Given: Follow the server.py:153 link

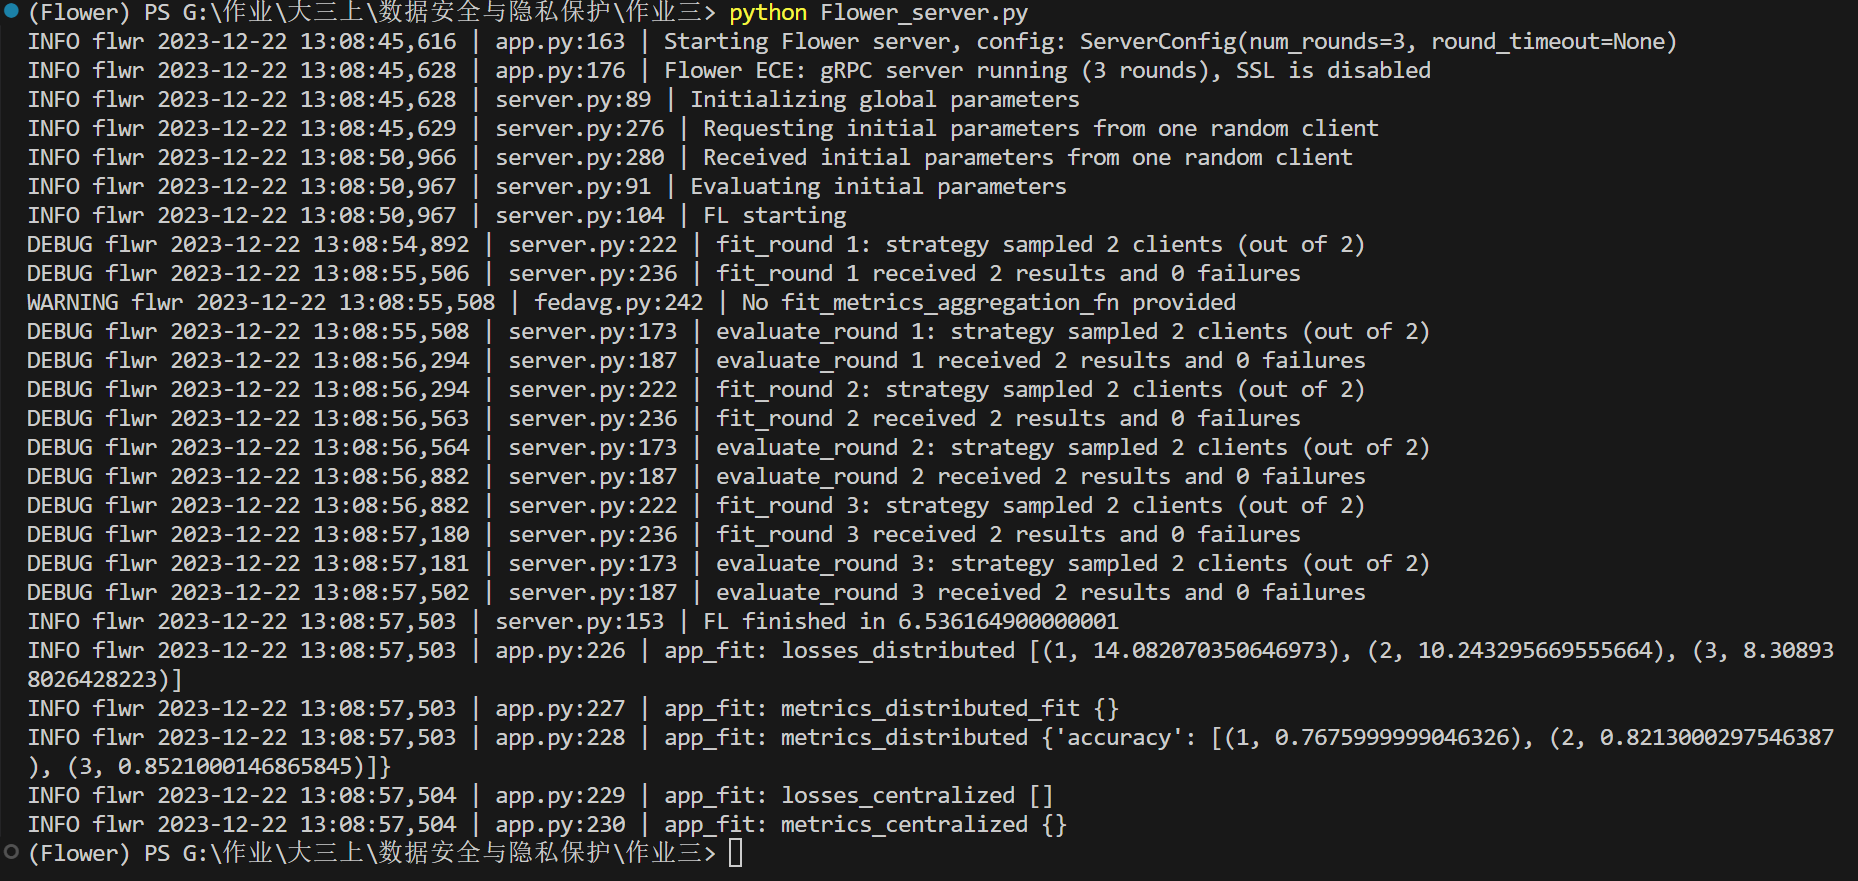Looking at the screenshot, I should 580,622.
